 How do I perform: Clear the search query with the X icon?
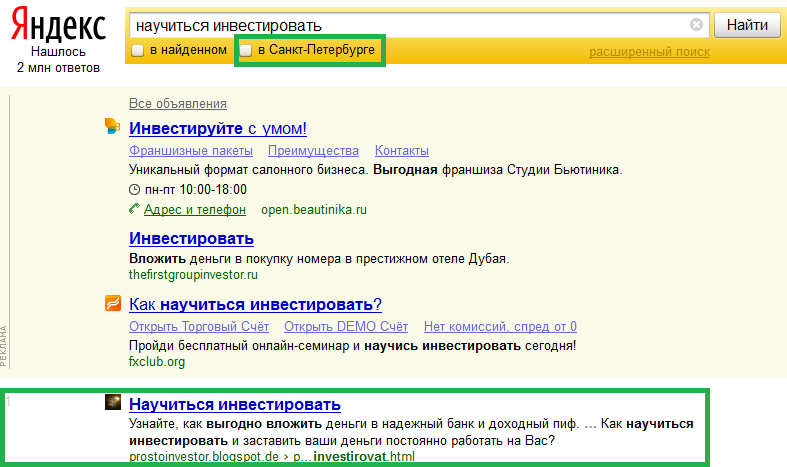[696, 24]
